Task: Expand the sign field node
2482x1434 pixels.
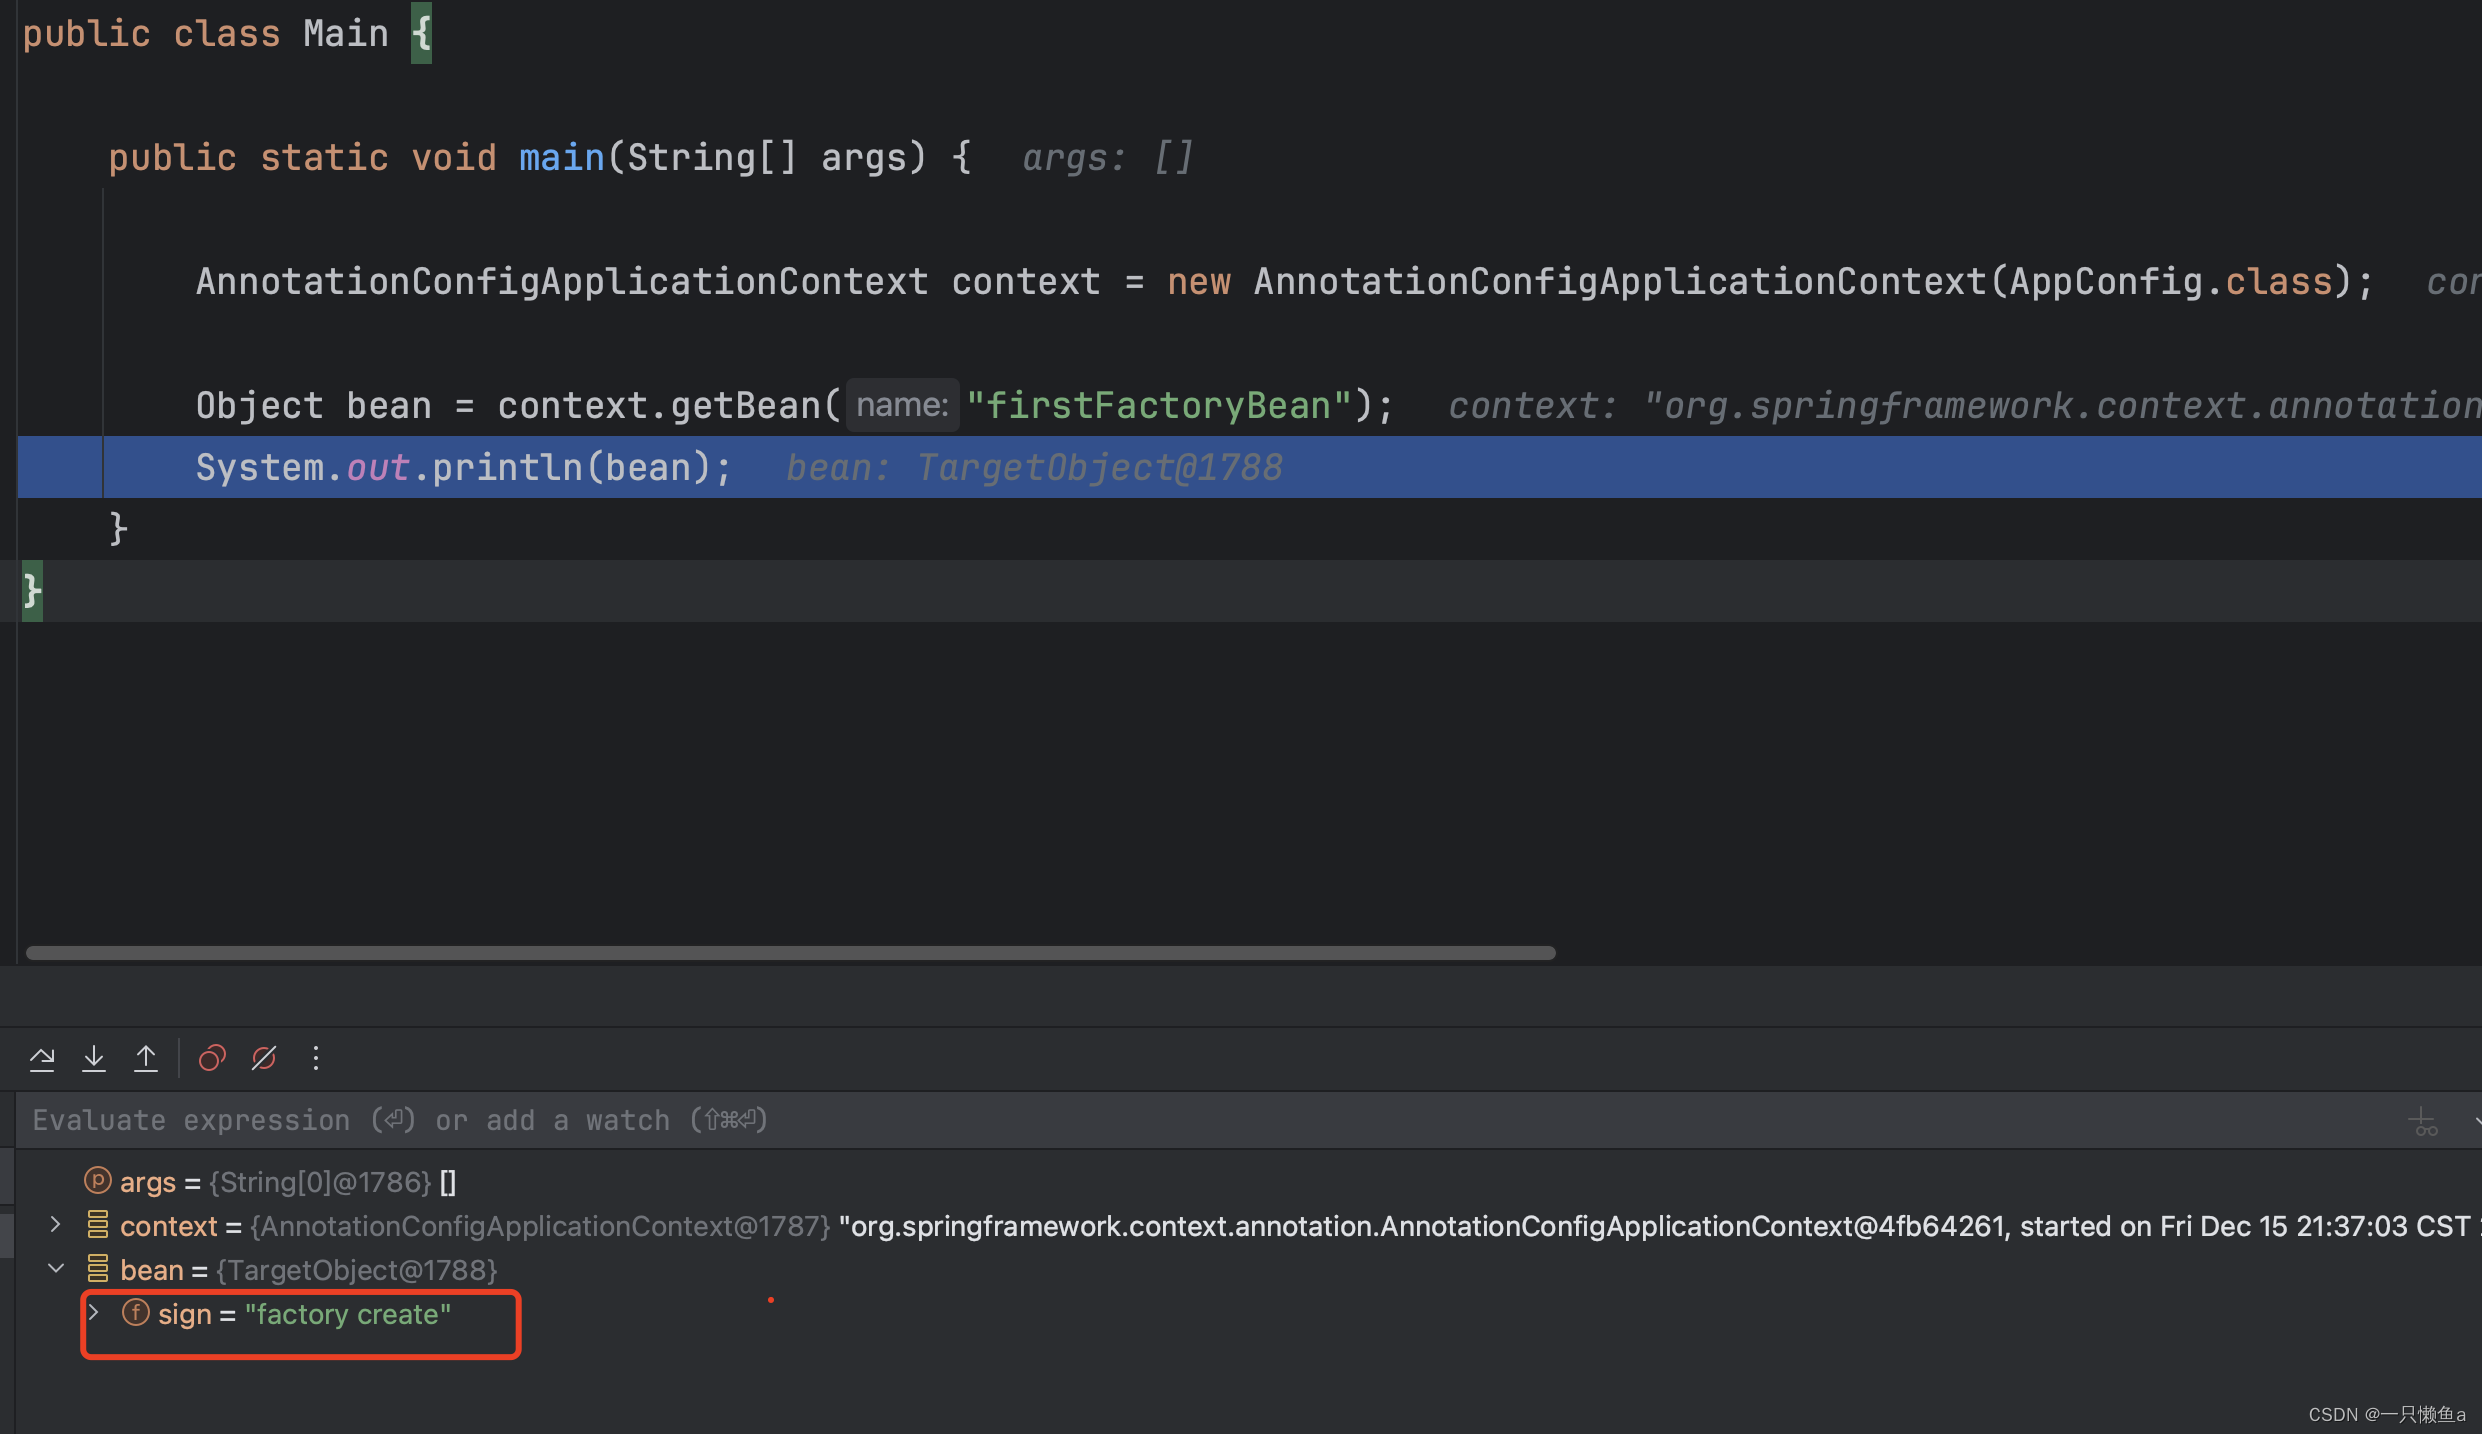Action: coord(94,1313)
